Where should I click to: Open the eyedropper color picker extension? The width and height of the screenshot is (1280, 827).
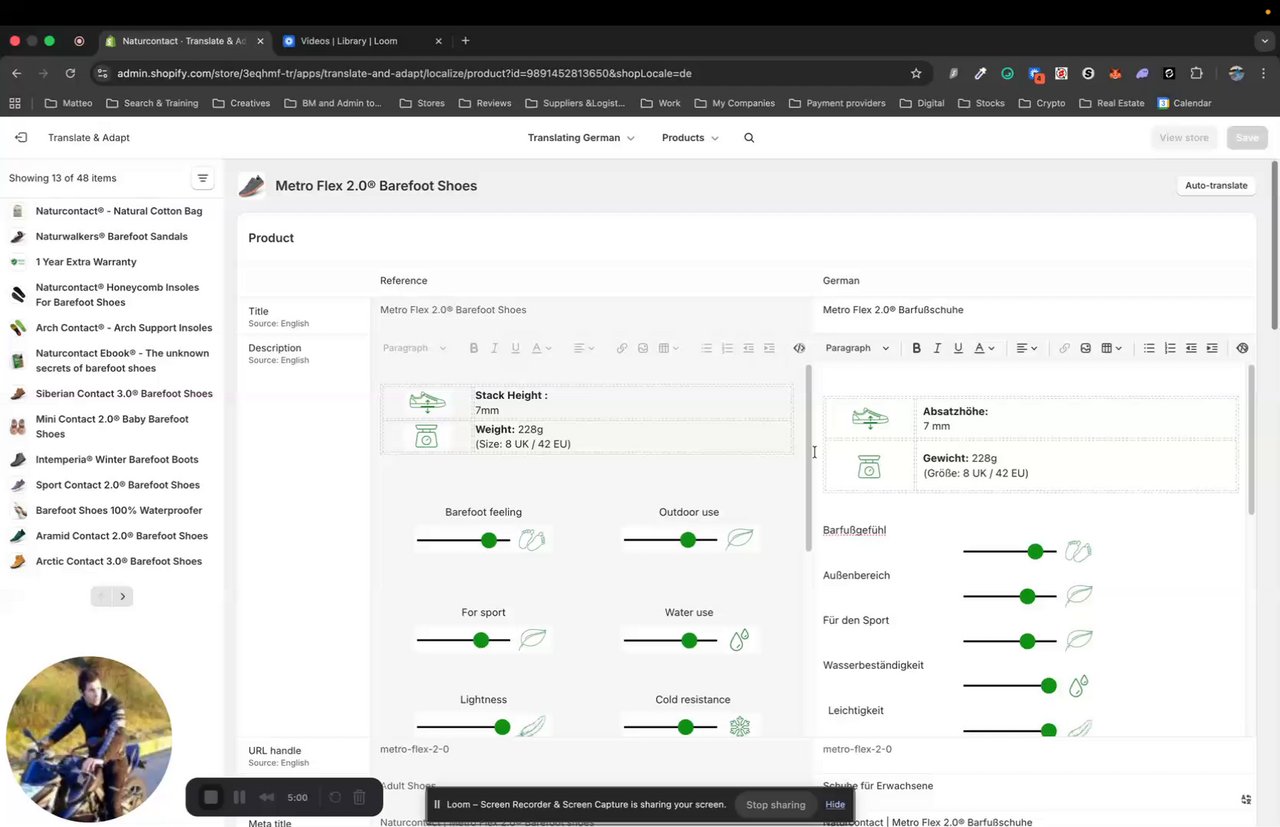[980, 73]
